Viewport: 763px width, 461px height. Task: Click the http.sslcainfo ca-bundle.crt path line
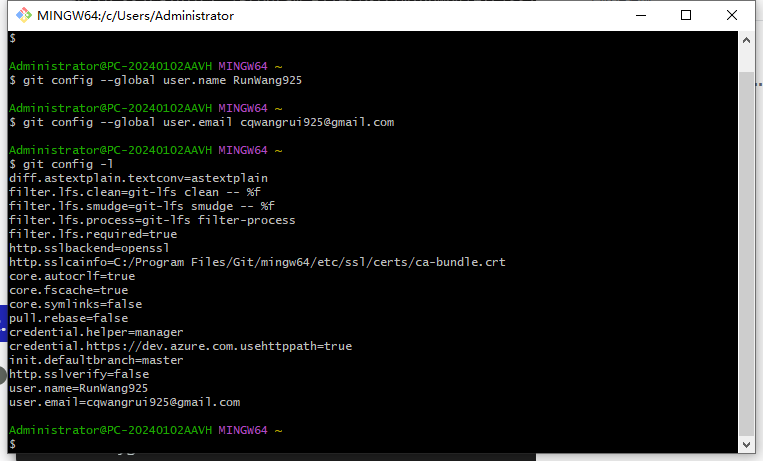coord(257,262)
